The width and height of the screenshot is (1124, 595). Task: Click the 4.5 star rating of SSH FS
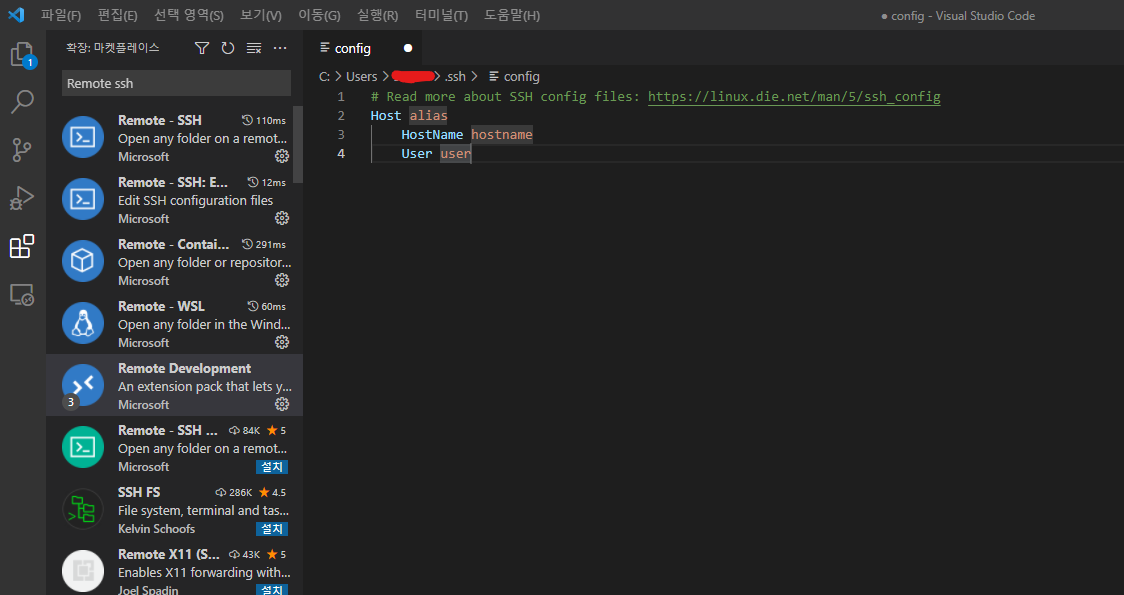(272, 492)
